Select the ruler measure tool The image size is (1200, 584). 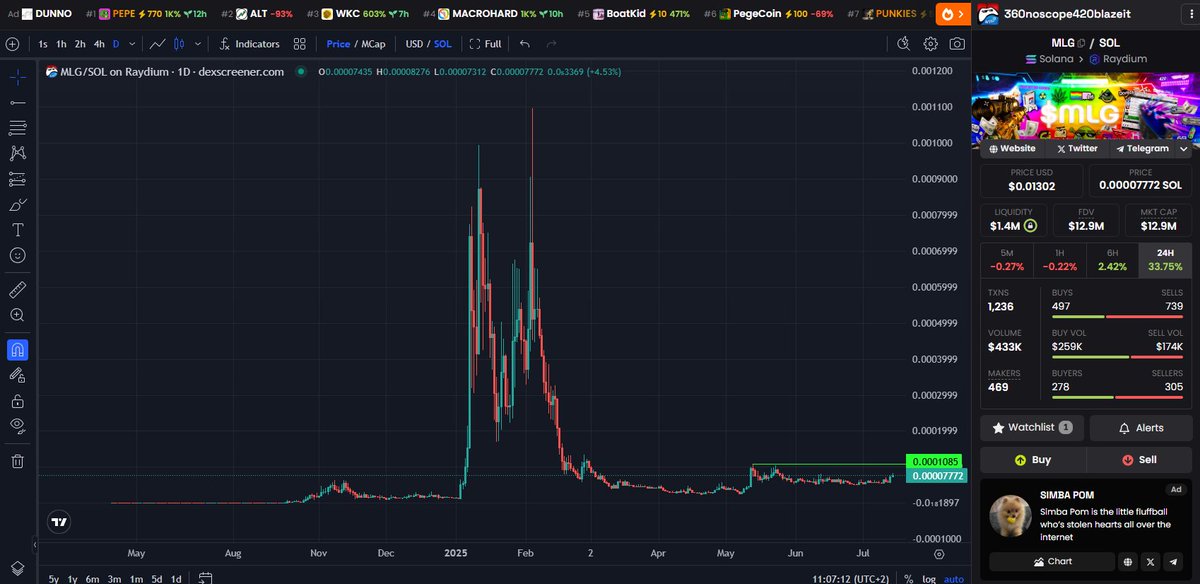17,290
